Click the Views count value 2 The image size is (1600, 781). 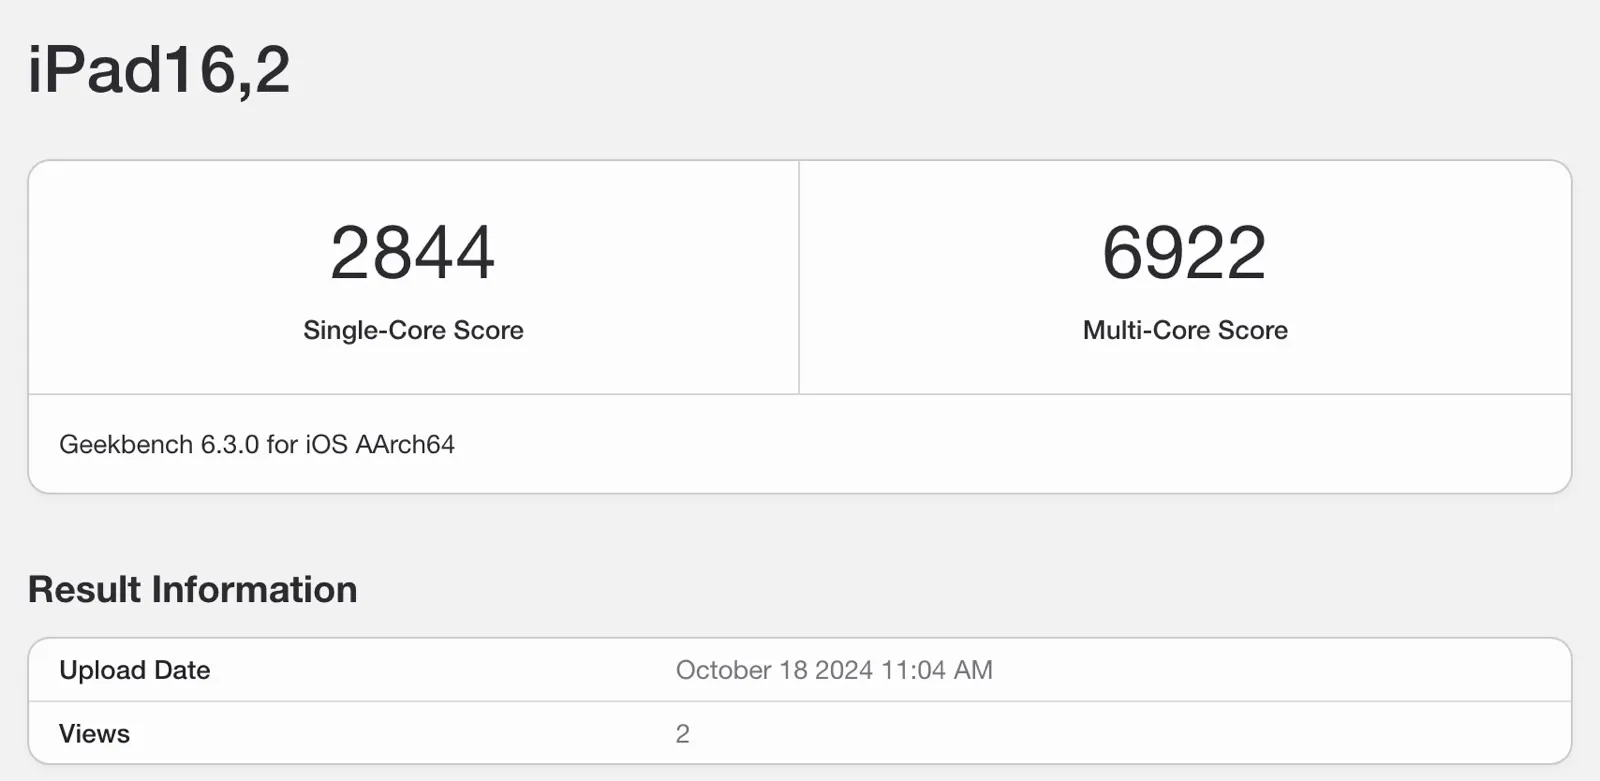(683, 734)
